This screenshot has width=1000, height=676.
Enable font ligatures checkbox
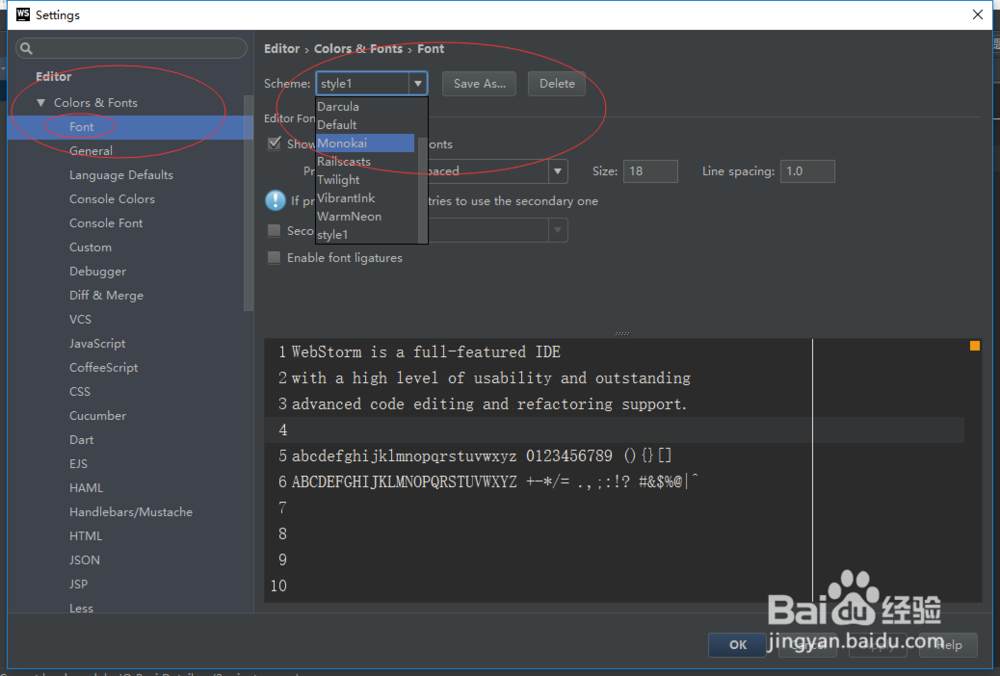pos(274,258)
